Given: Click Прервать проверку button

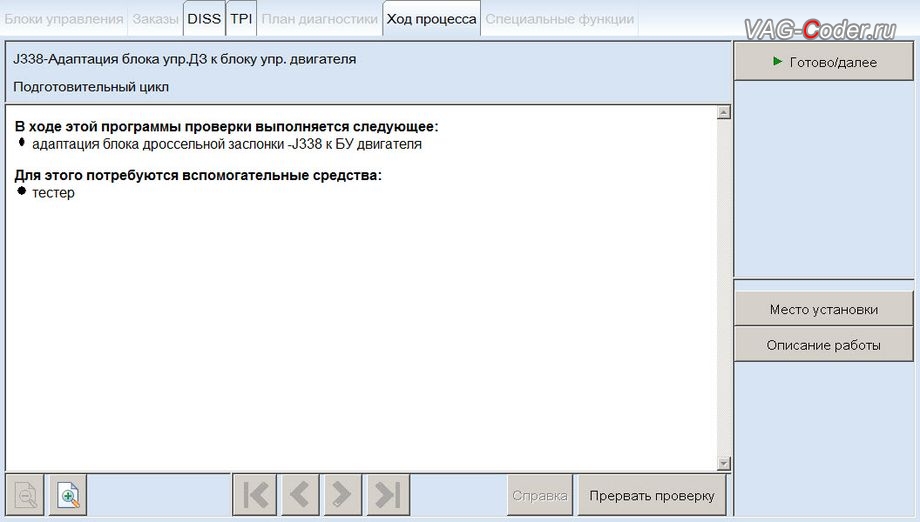Looking at the screenshot, I should coord(652,496).
